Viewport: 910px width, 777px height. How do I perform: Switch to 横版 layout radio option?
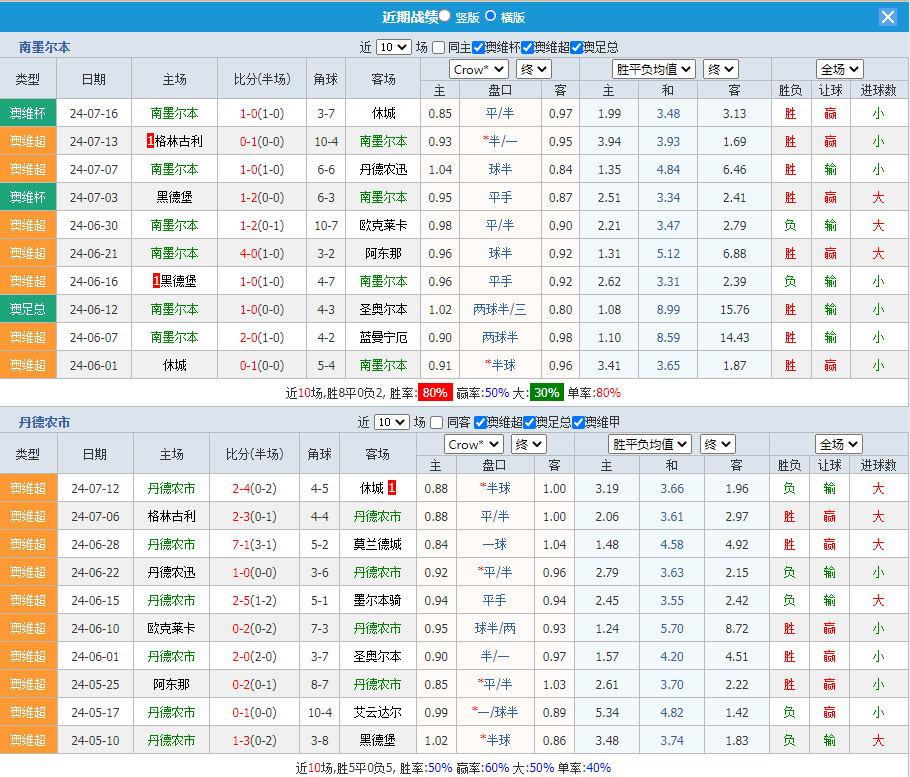point(490,16)
